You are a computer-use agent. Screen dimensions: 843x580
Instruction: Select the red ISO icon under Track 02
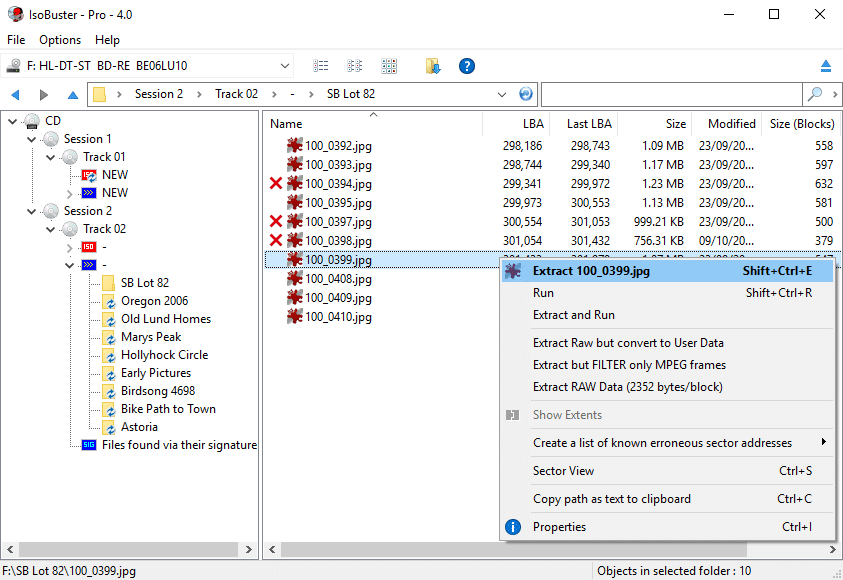(89, 247)
